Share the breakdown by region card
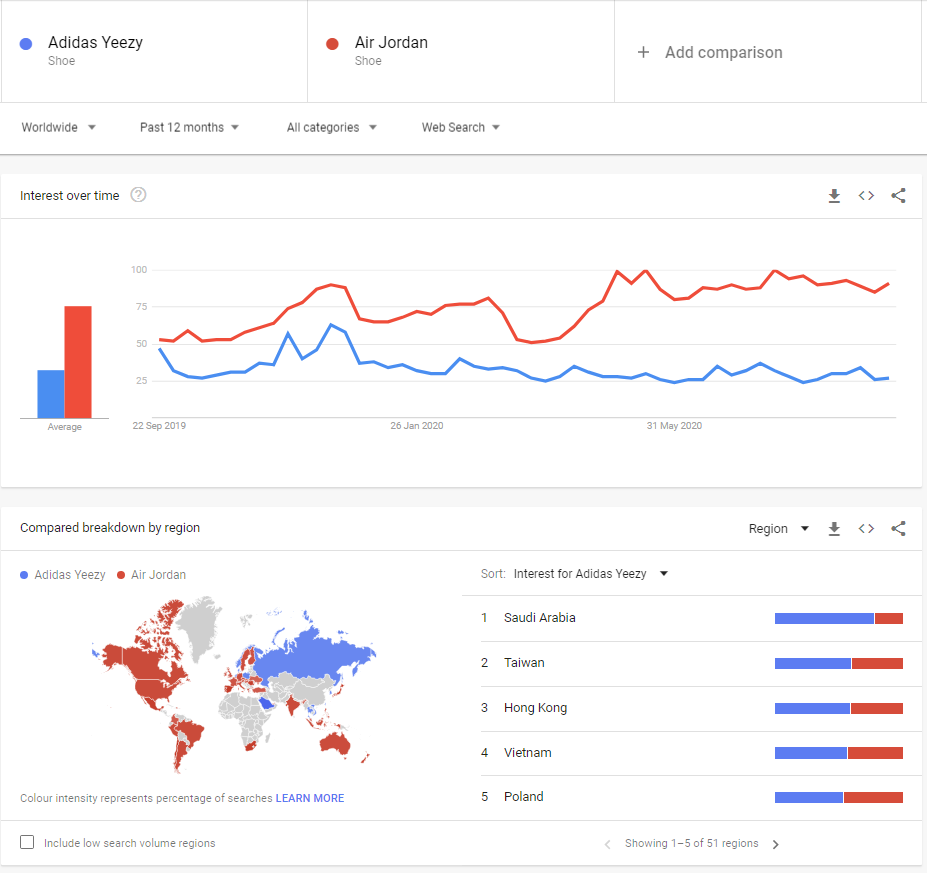This screenshot has width=927, height=873. (x=898, y=528)
